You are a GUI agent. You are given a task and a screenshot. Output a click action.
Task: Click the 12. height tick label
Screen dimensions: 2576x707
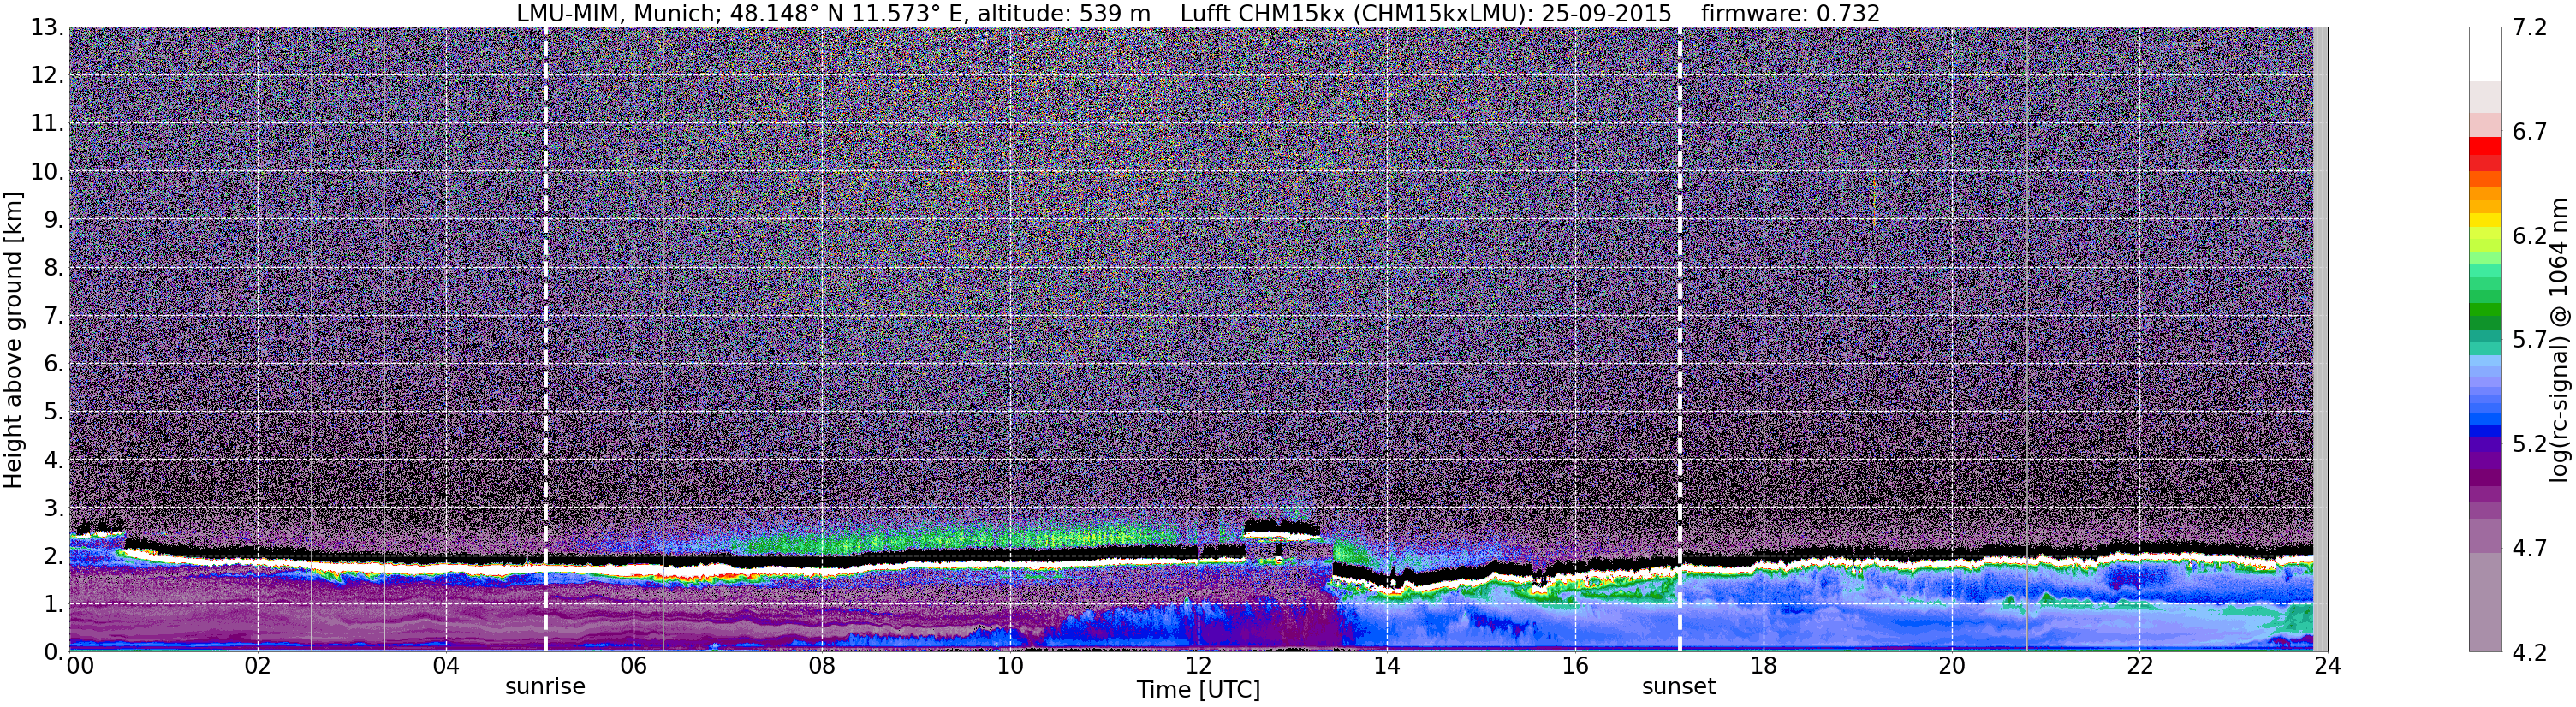(46, 75)
